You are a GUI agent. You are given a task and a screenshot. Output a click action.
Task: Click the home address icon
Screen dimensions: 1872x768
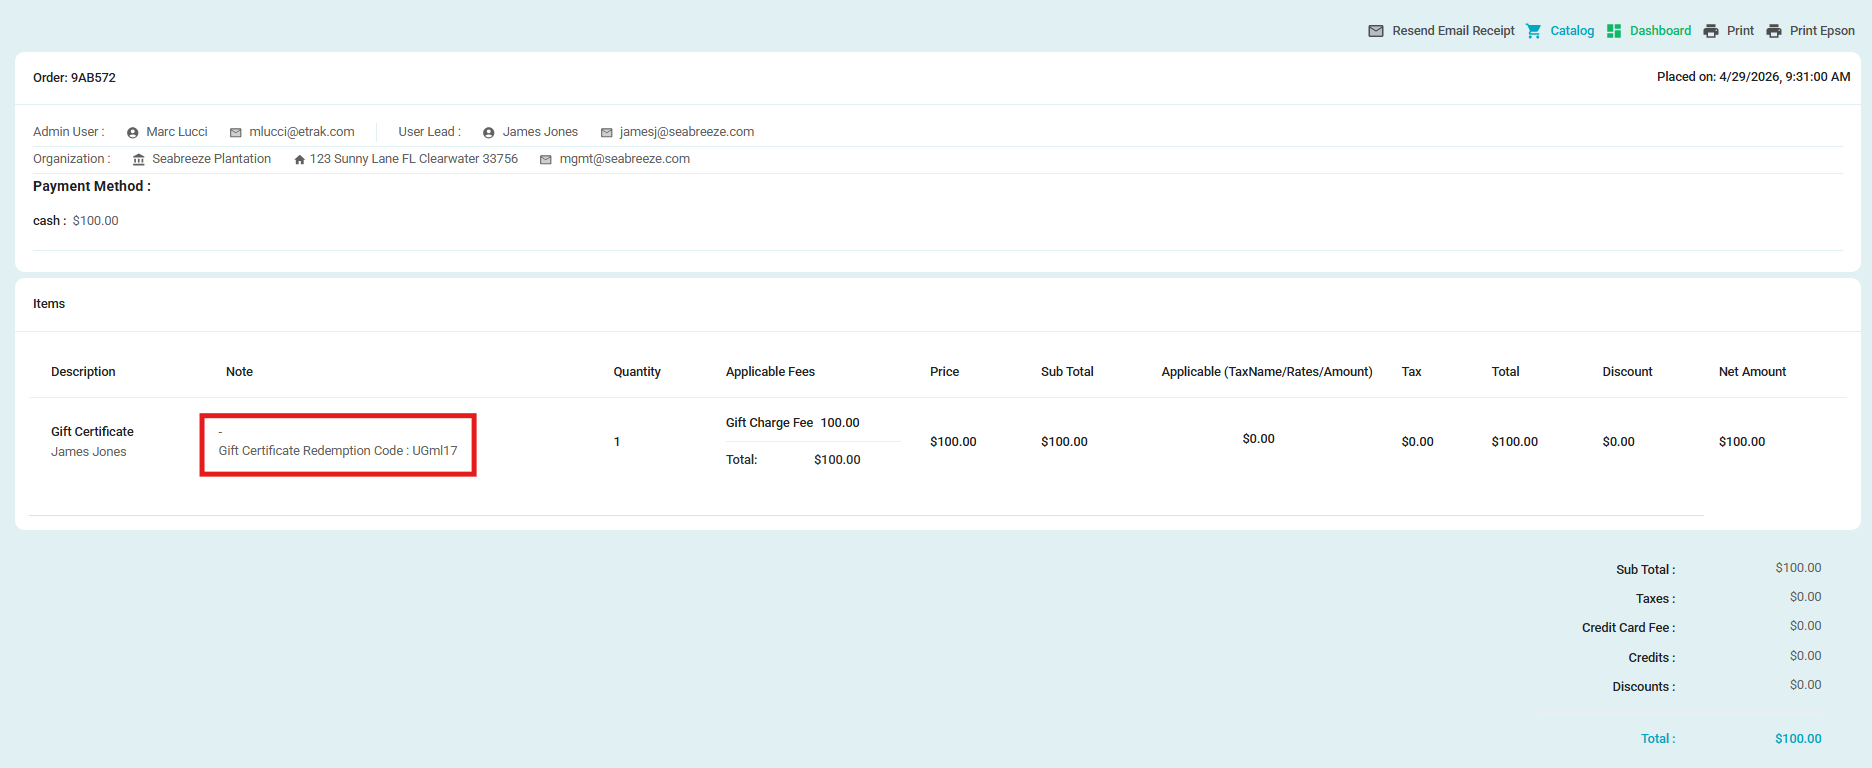pos(299,160)
